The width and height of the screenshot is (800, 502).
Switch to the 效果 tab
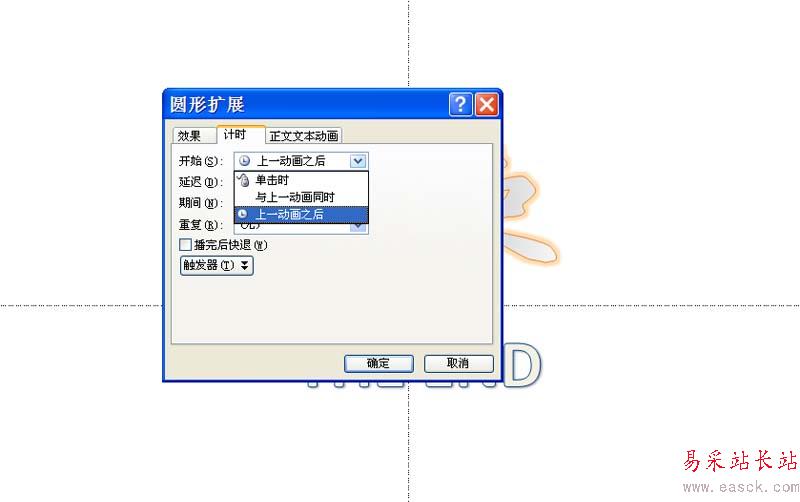coord(189,136)
